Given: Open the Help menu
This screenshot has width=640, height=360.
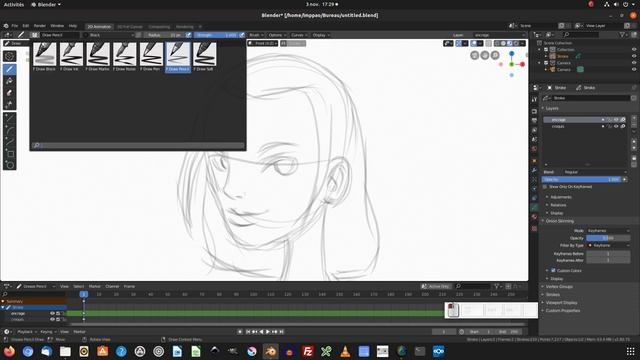Looking at the screenshot, I should [x=72, y=26].
